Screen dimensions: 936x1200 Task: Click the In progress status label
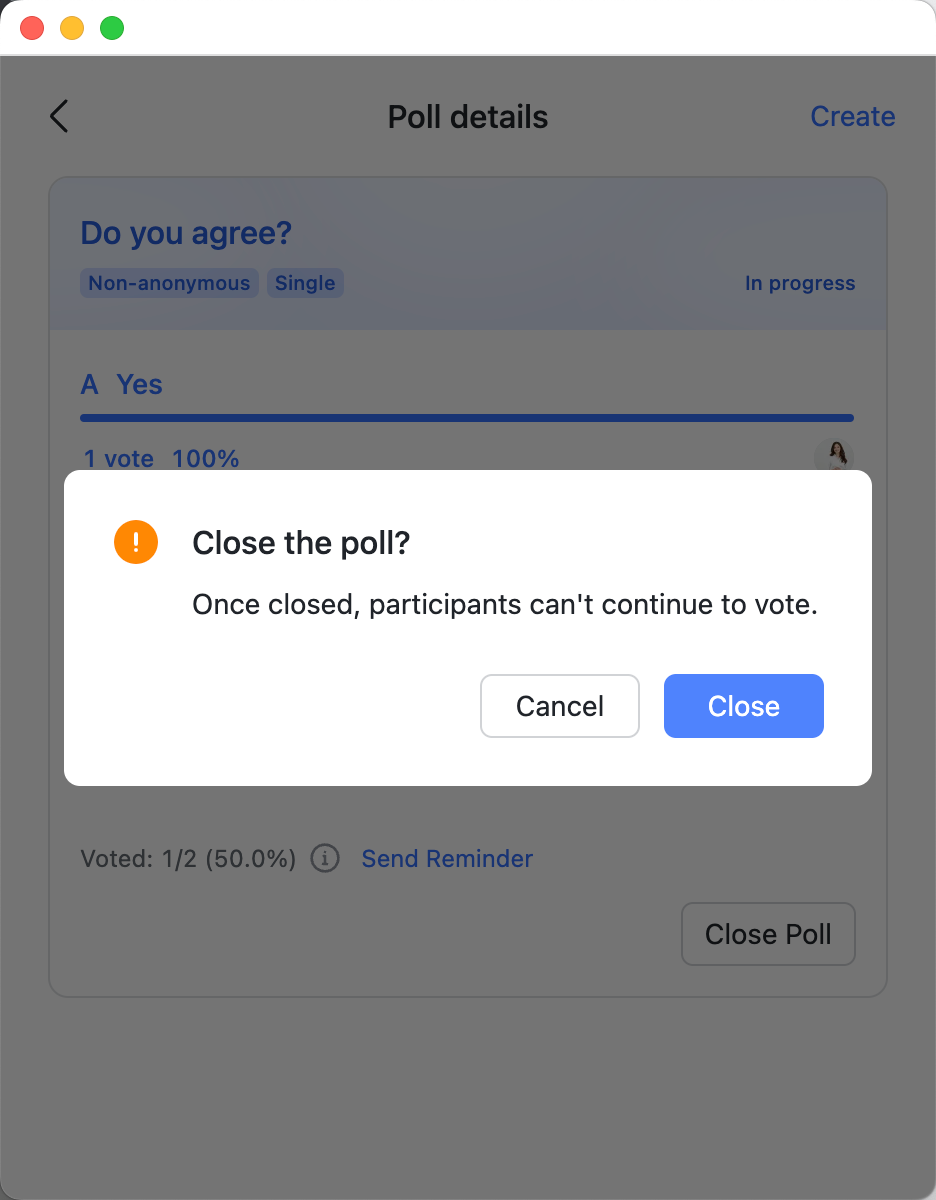pos(799,283)
